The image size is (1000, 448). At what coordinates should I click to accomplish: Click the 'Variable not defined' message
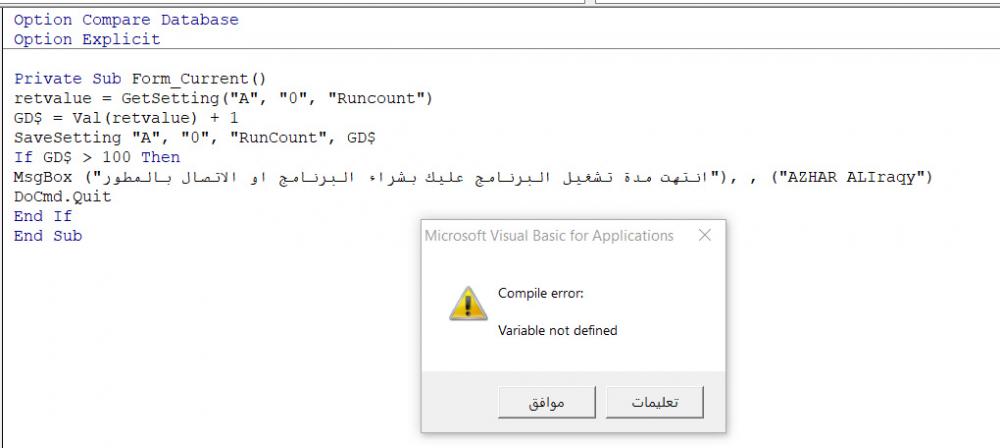557,330
